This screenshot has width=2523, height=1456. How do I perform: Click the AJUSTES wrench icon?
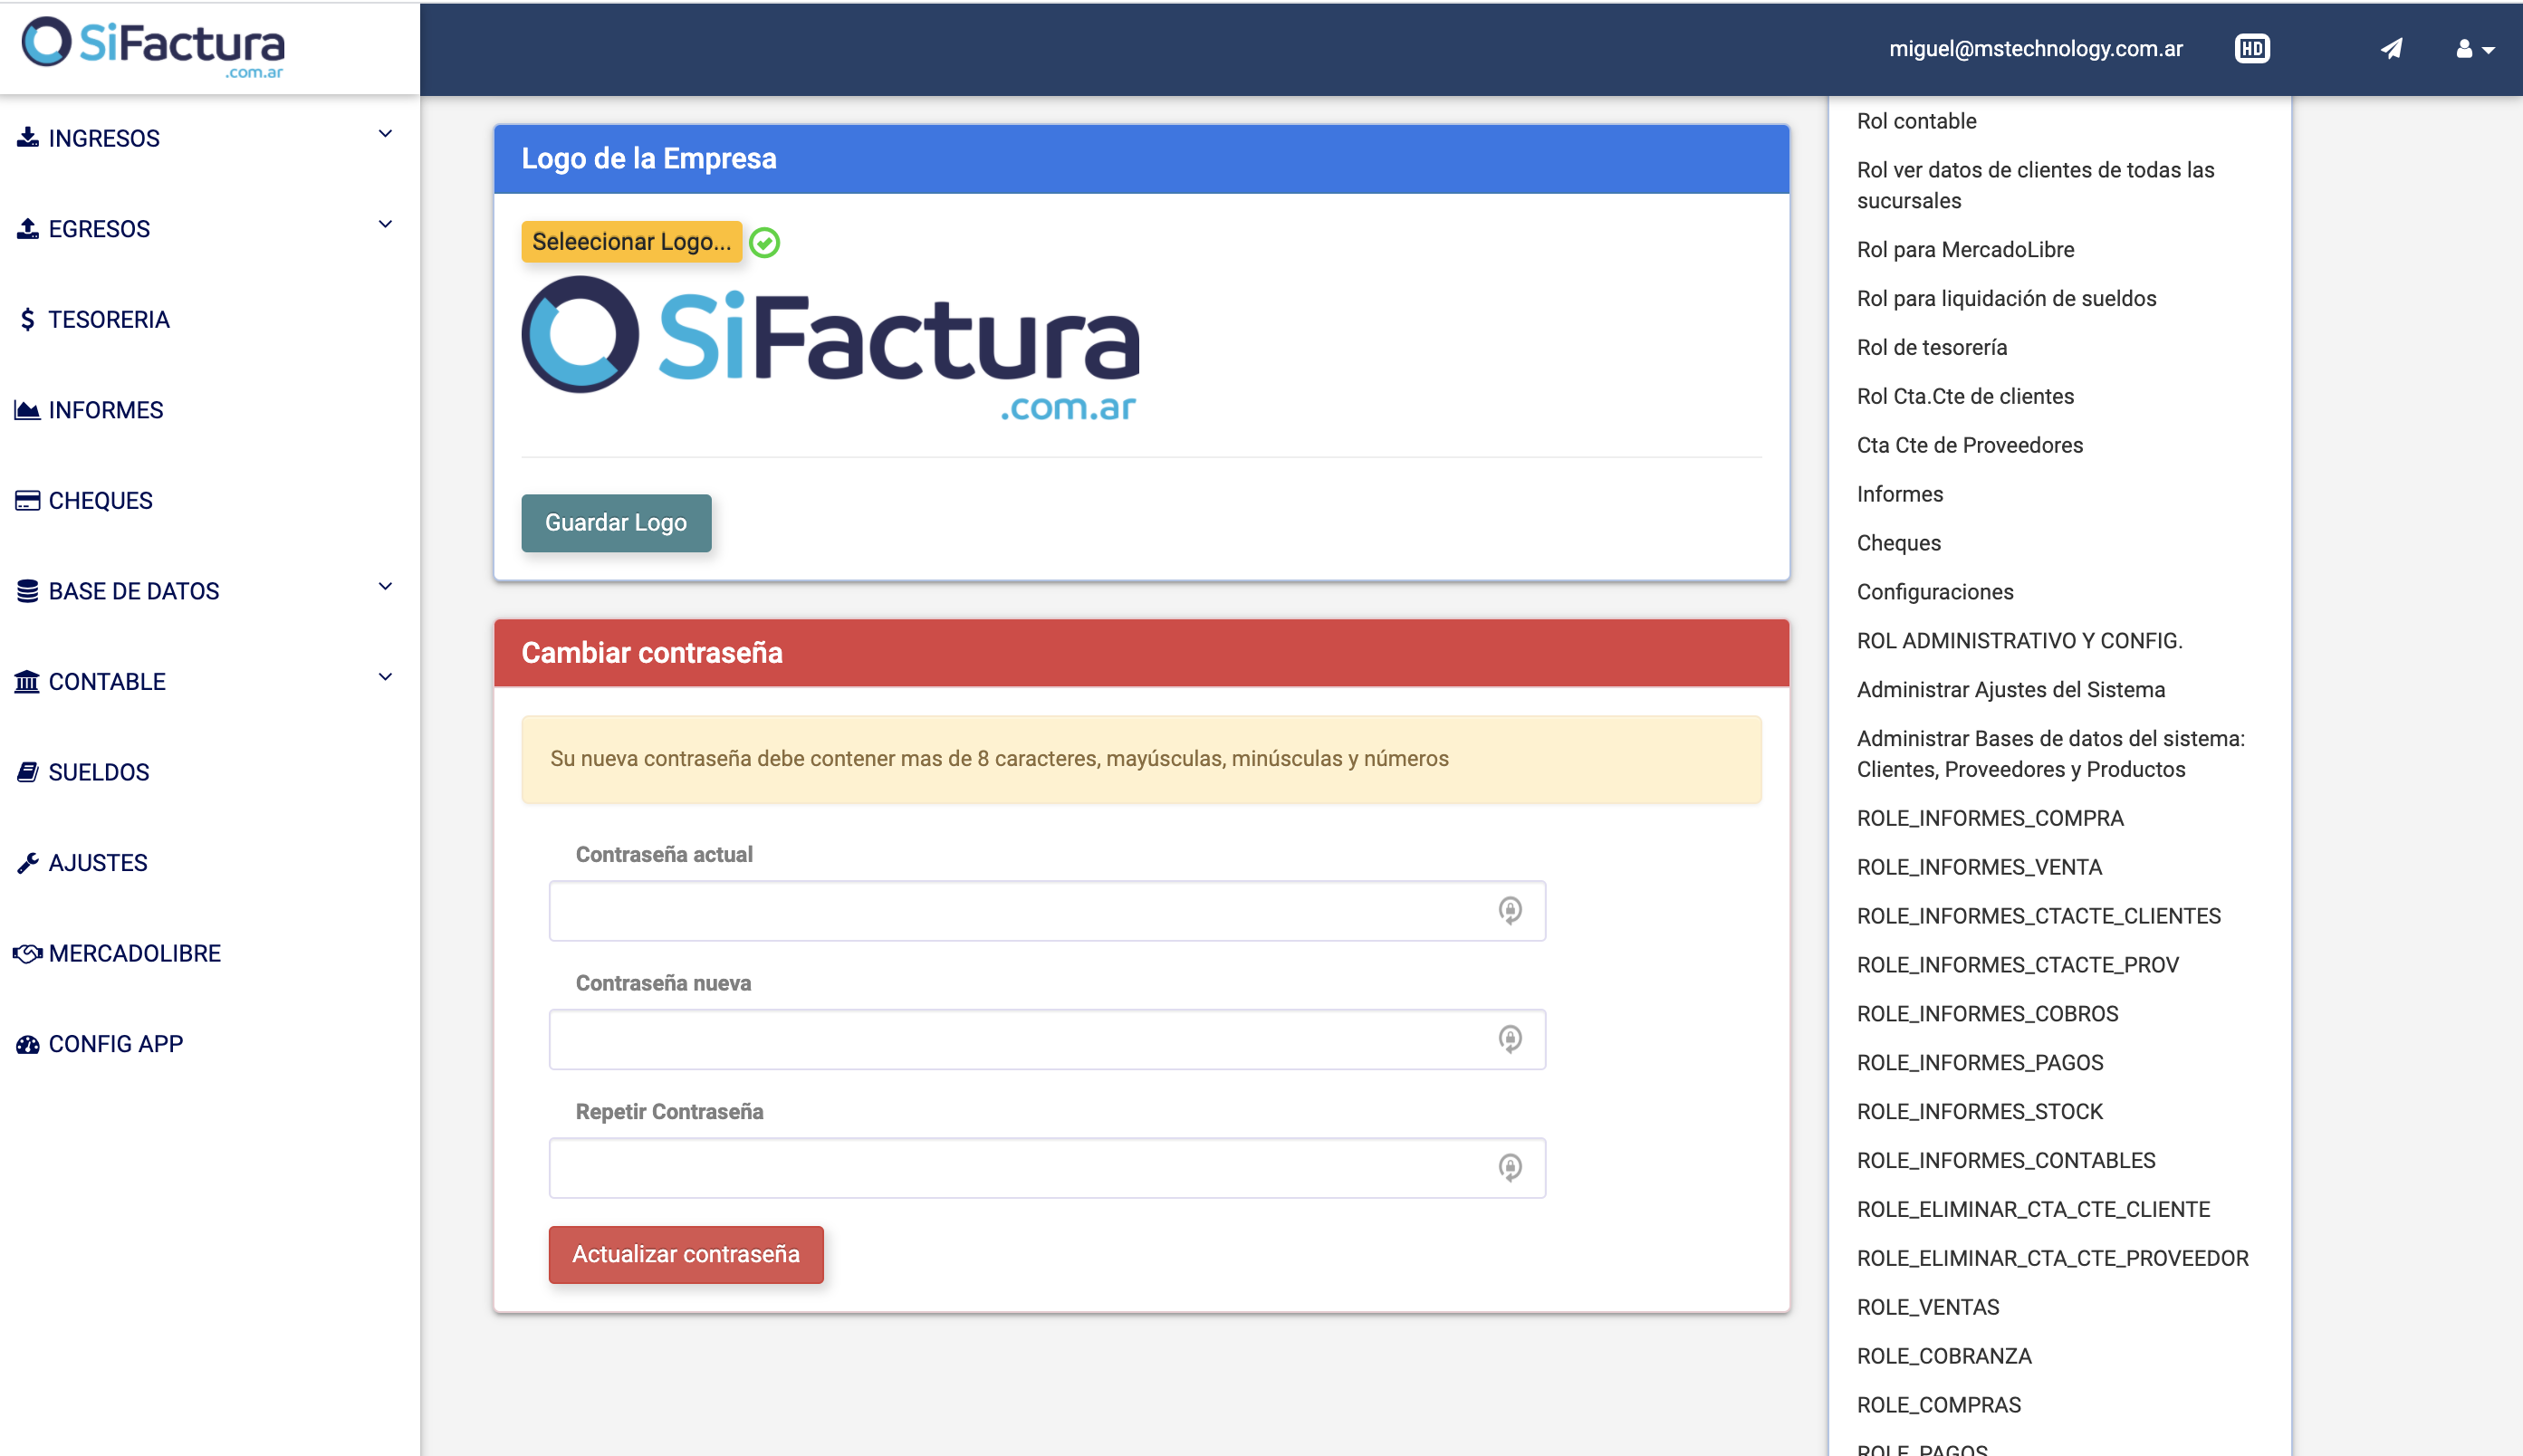pos(28,862)
